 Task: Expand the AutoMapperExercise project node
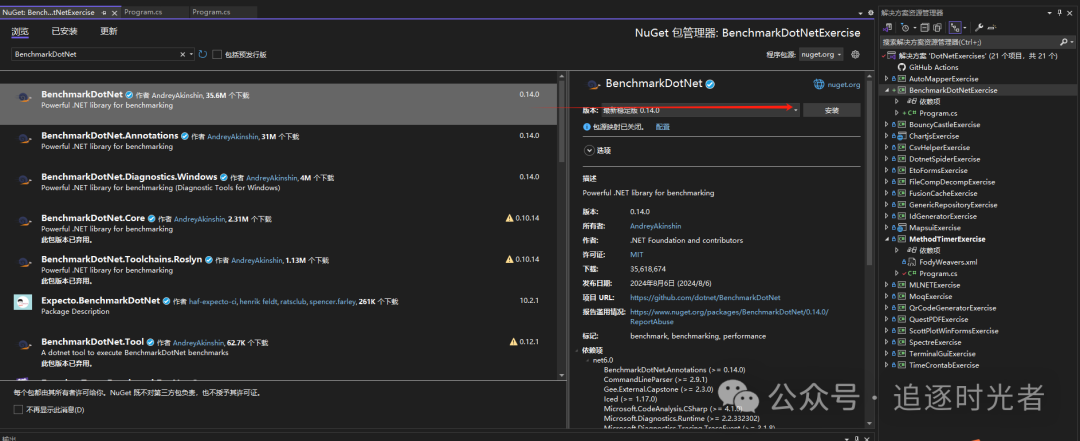[886, 79]
